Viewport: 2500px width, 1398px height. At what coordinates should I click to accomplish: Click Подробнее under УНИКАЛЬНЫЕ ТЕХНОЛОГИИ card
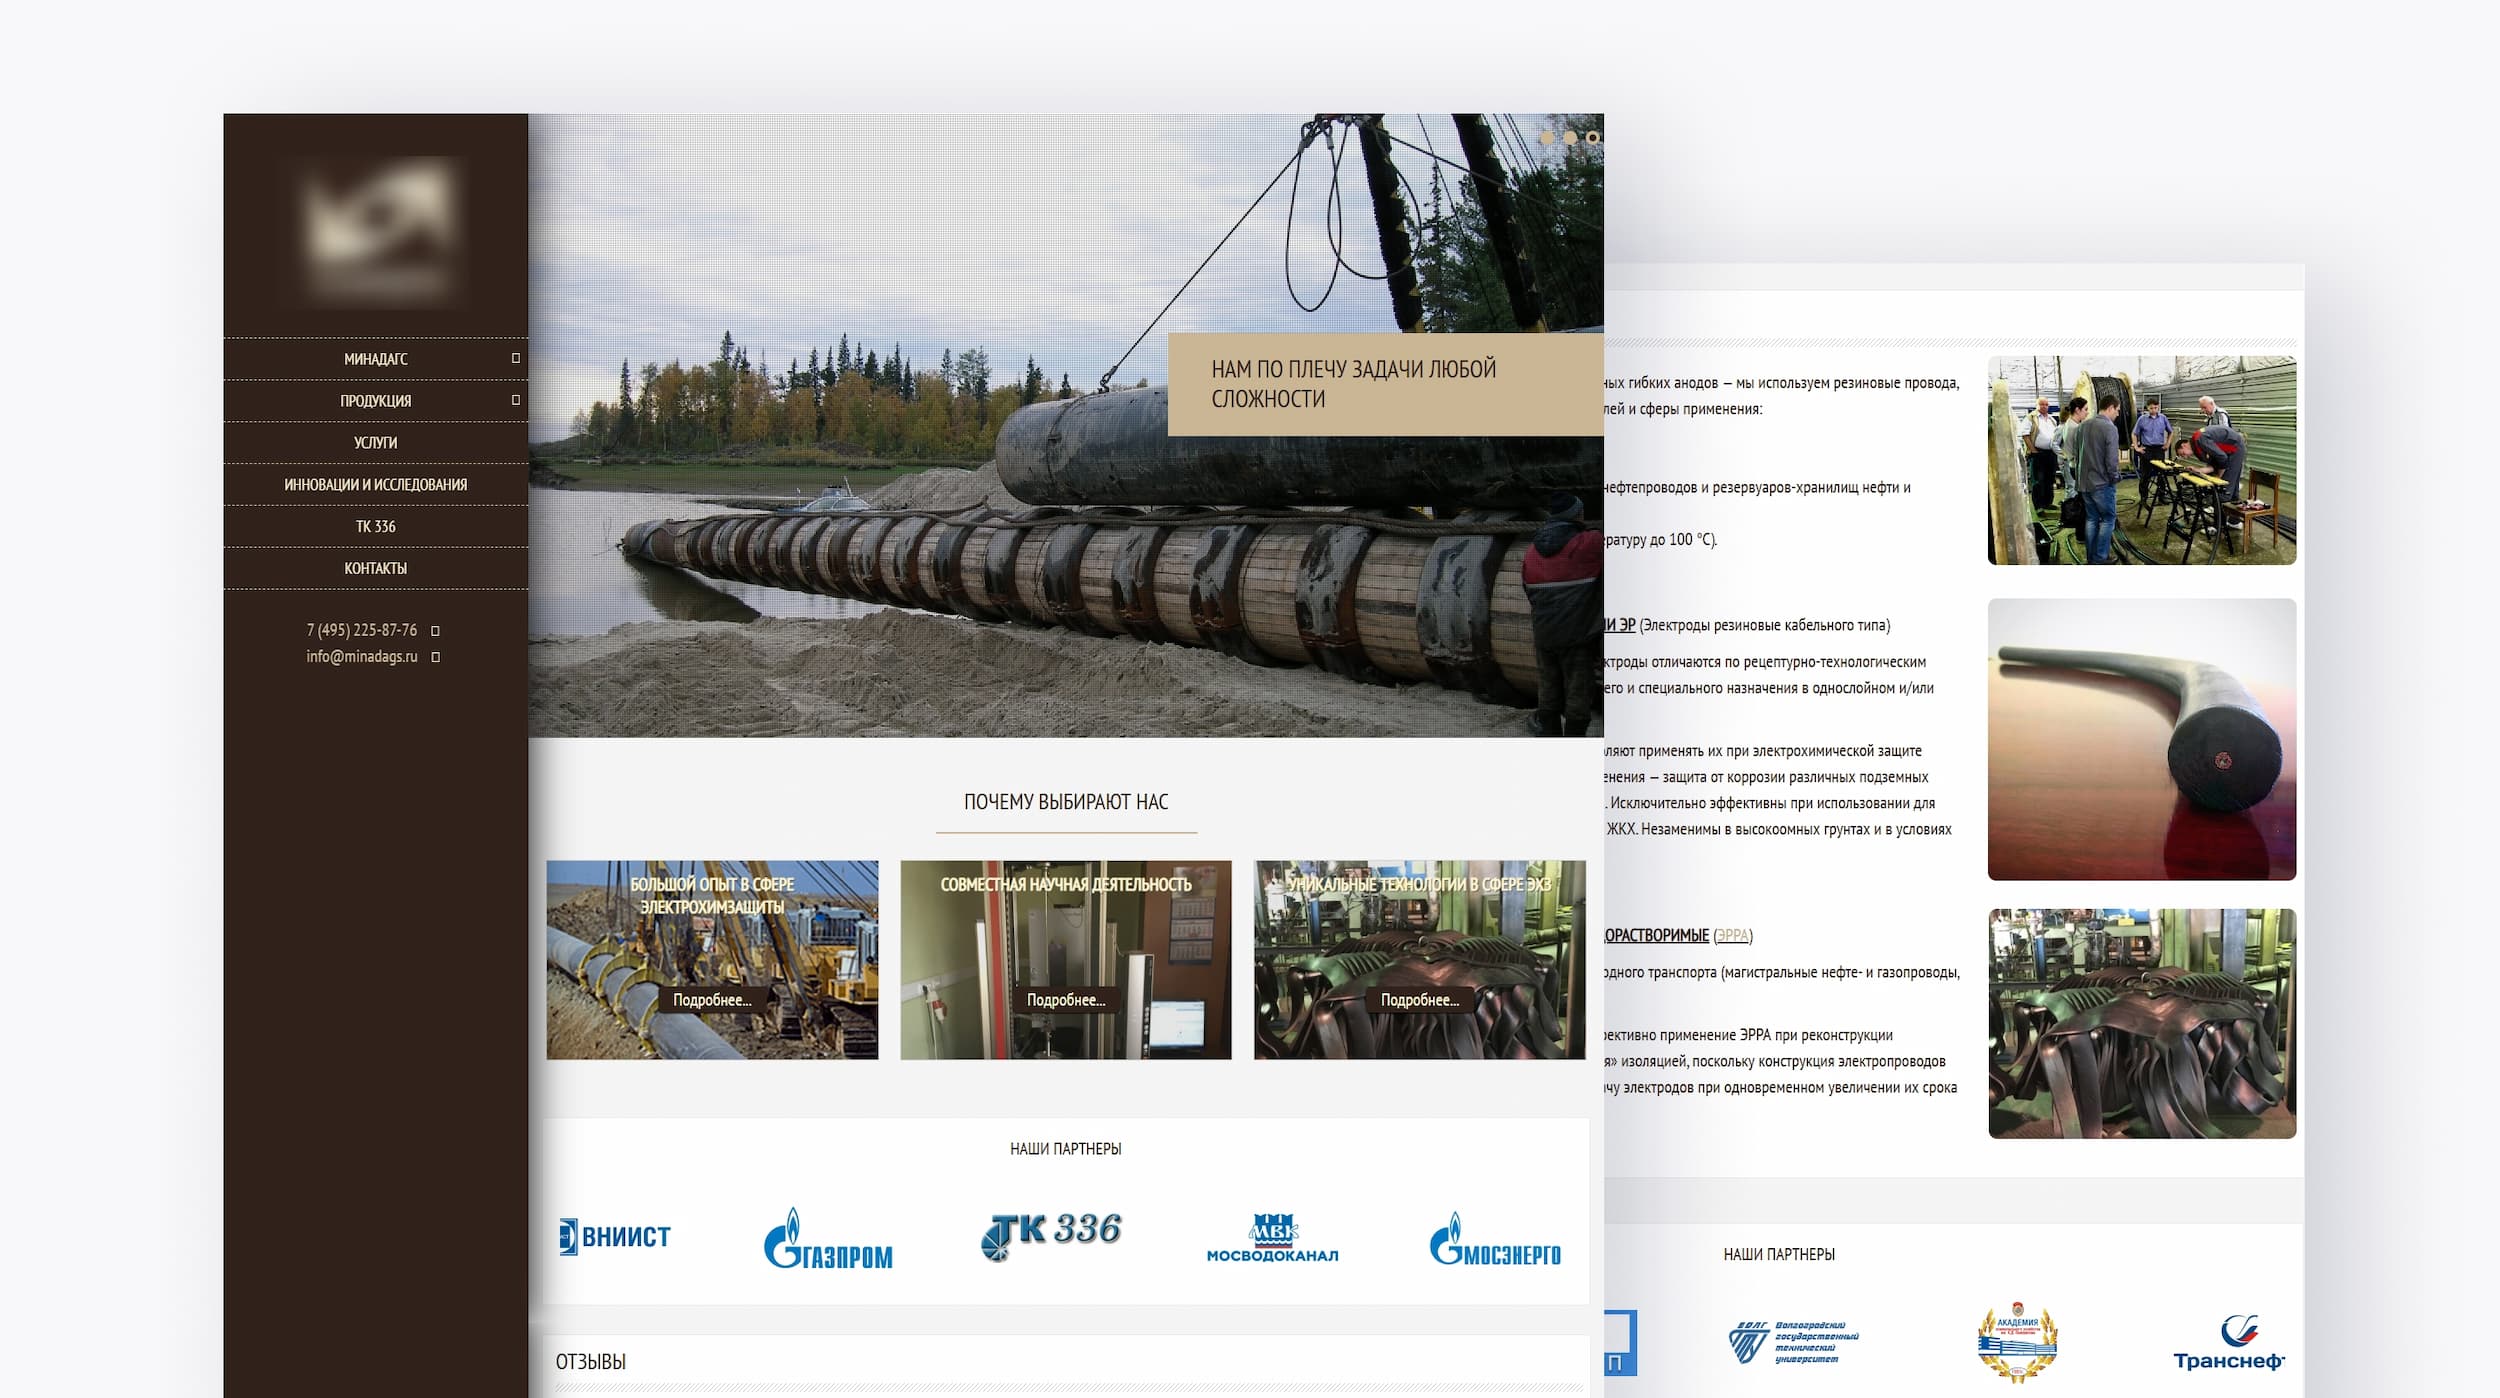(x=1420, y=1000)
